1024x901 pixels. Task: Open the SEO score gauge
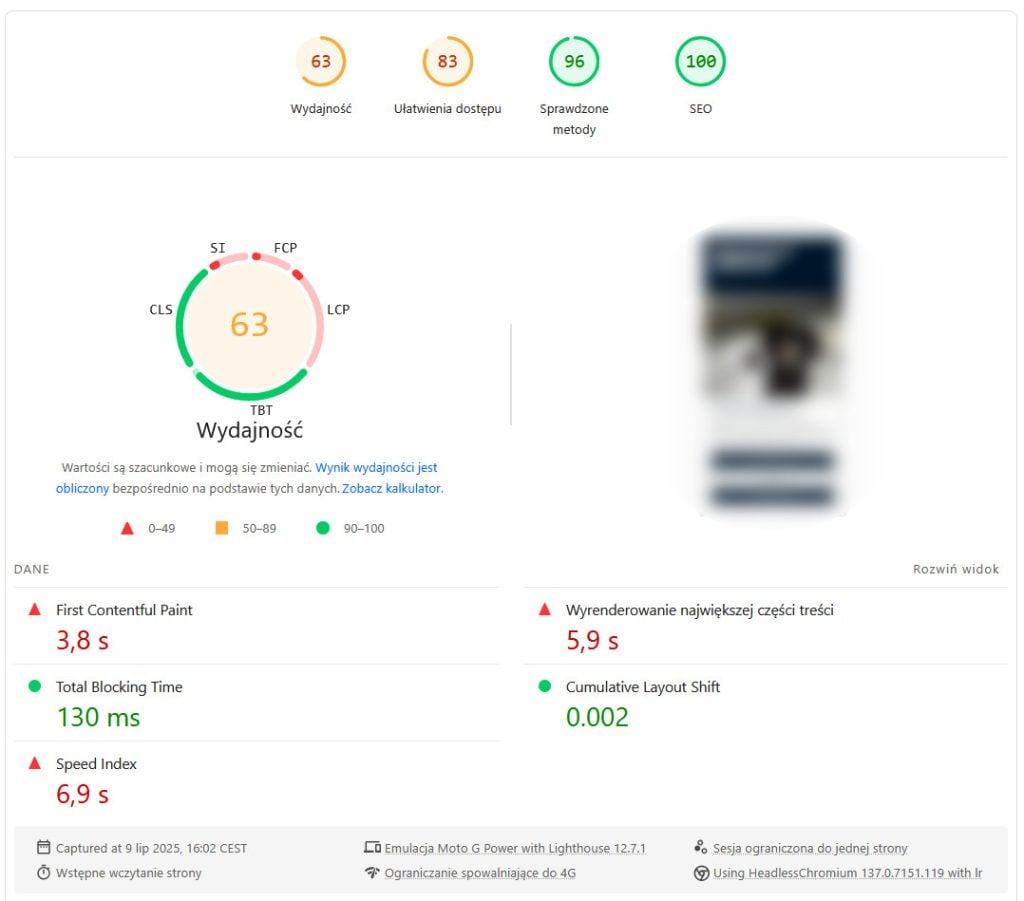[700, 61]
